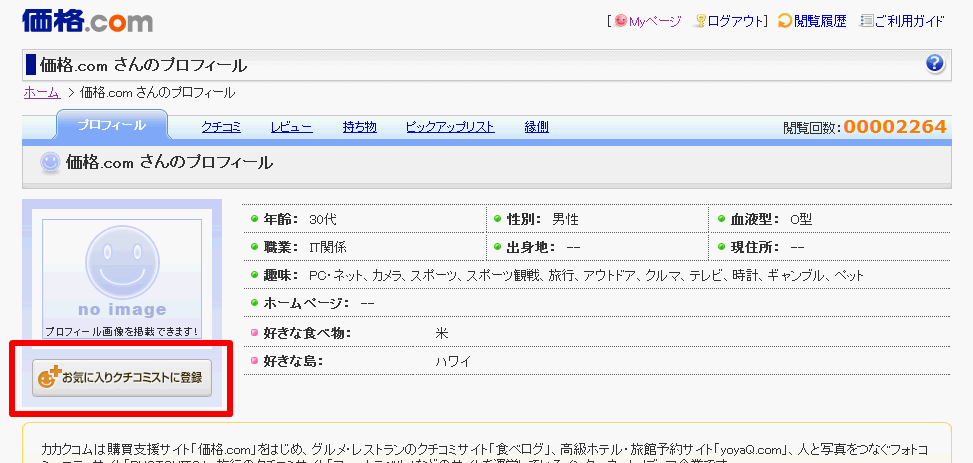Click プロフィール画像を掲載できます! caption
973x463 pixels.
tap(122, 331)
